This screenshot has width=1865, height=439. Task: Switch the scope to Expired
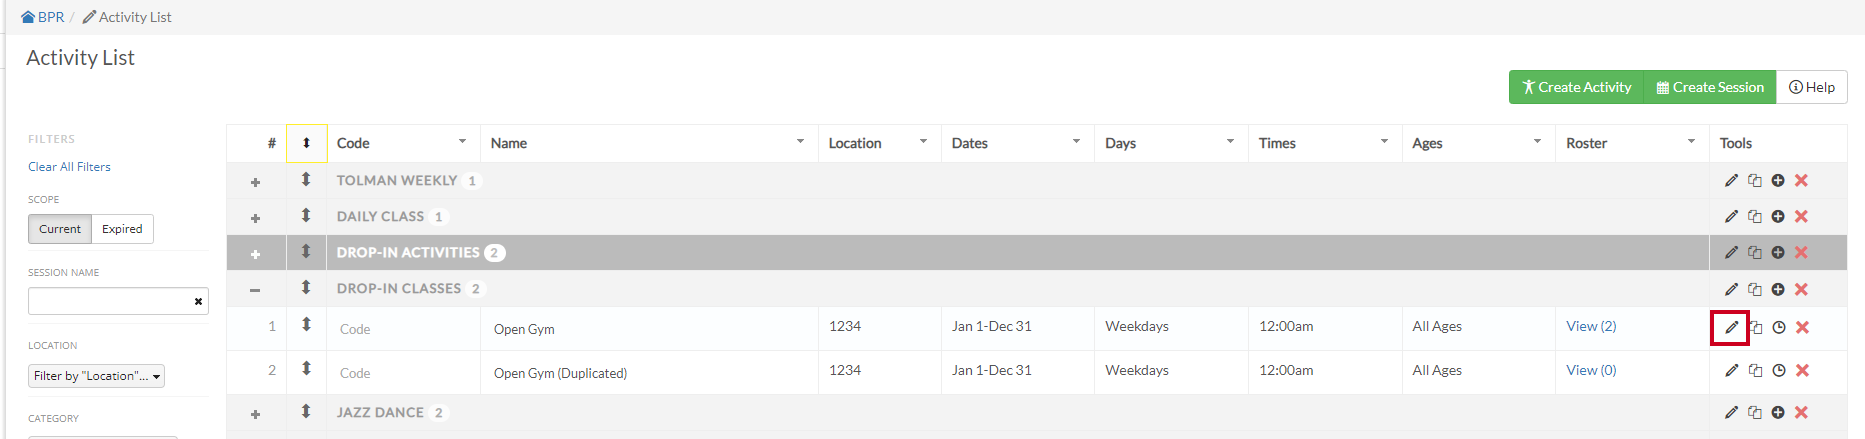[x=122, y=229]
